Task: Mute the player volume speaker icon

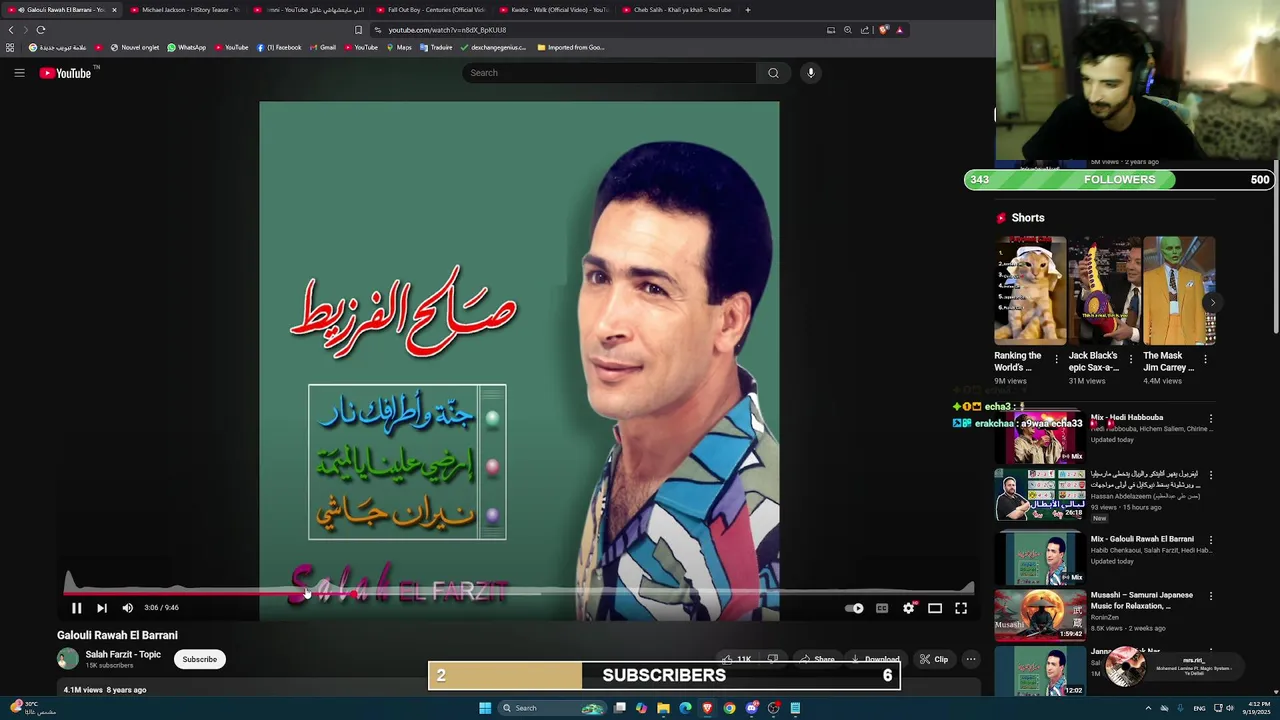Action: 128,608
